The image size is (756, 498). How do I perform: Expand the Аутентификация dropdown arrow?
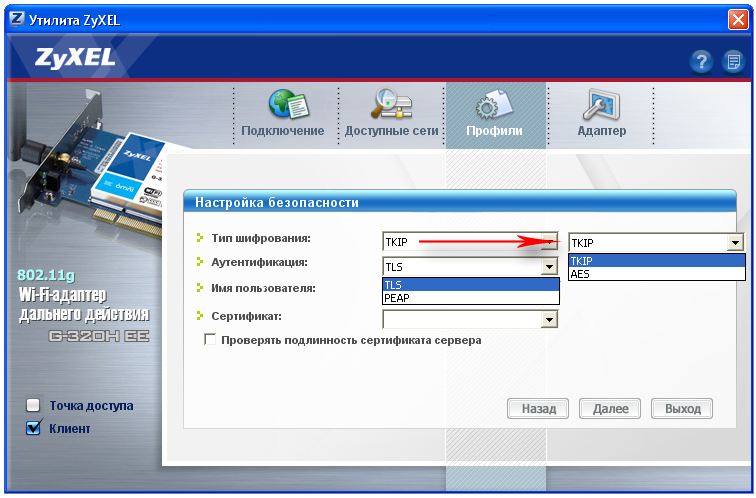[549, 267]
